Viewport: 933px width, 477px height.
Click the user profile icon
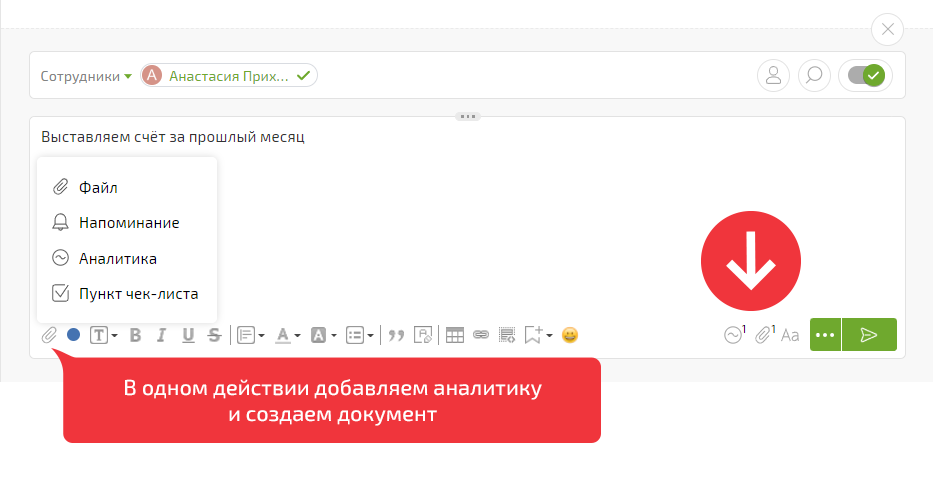773,76
